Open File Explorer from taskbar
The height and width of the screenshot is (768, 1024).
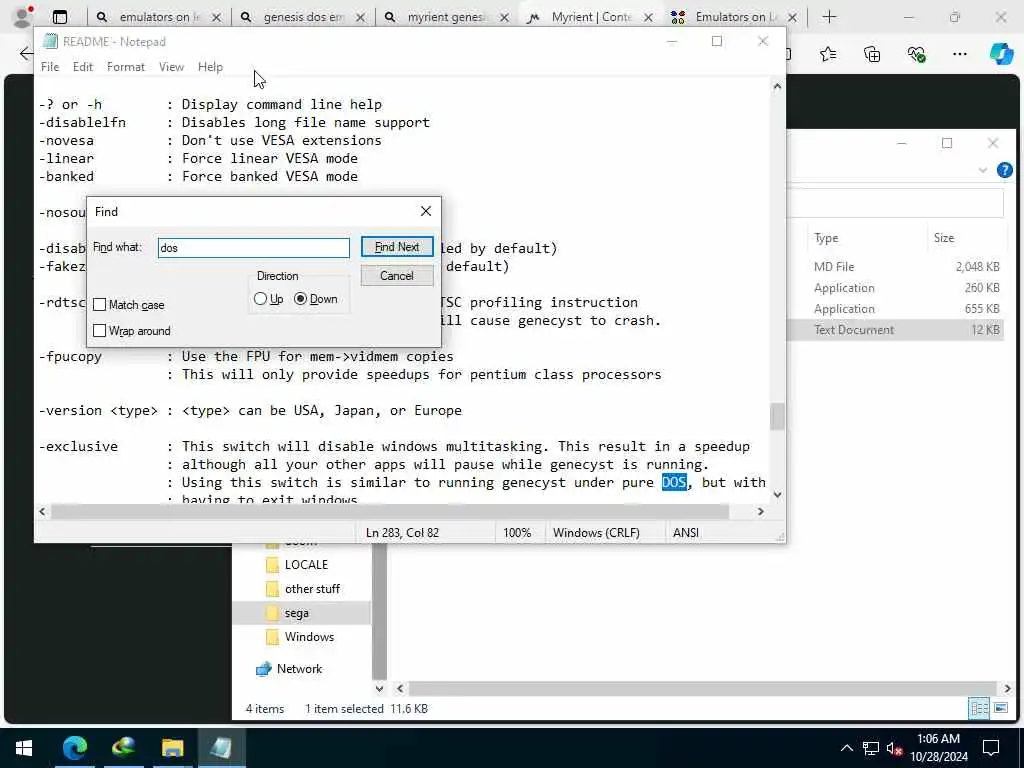[x=172, y=748]
